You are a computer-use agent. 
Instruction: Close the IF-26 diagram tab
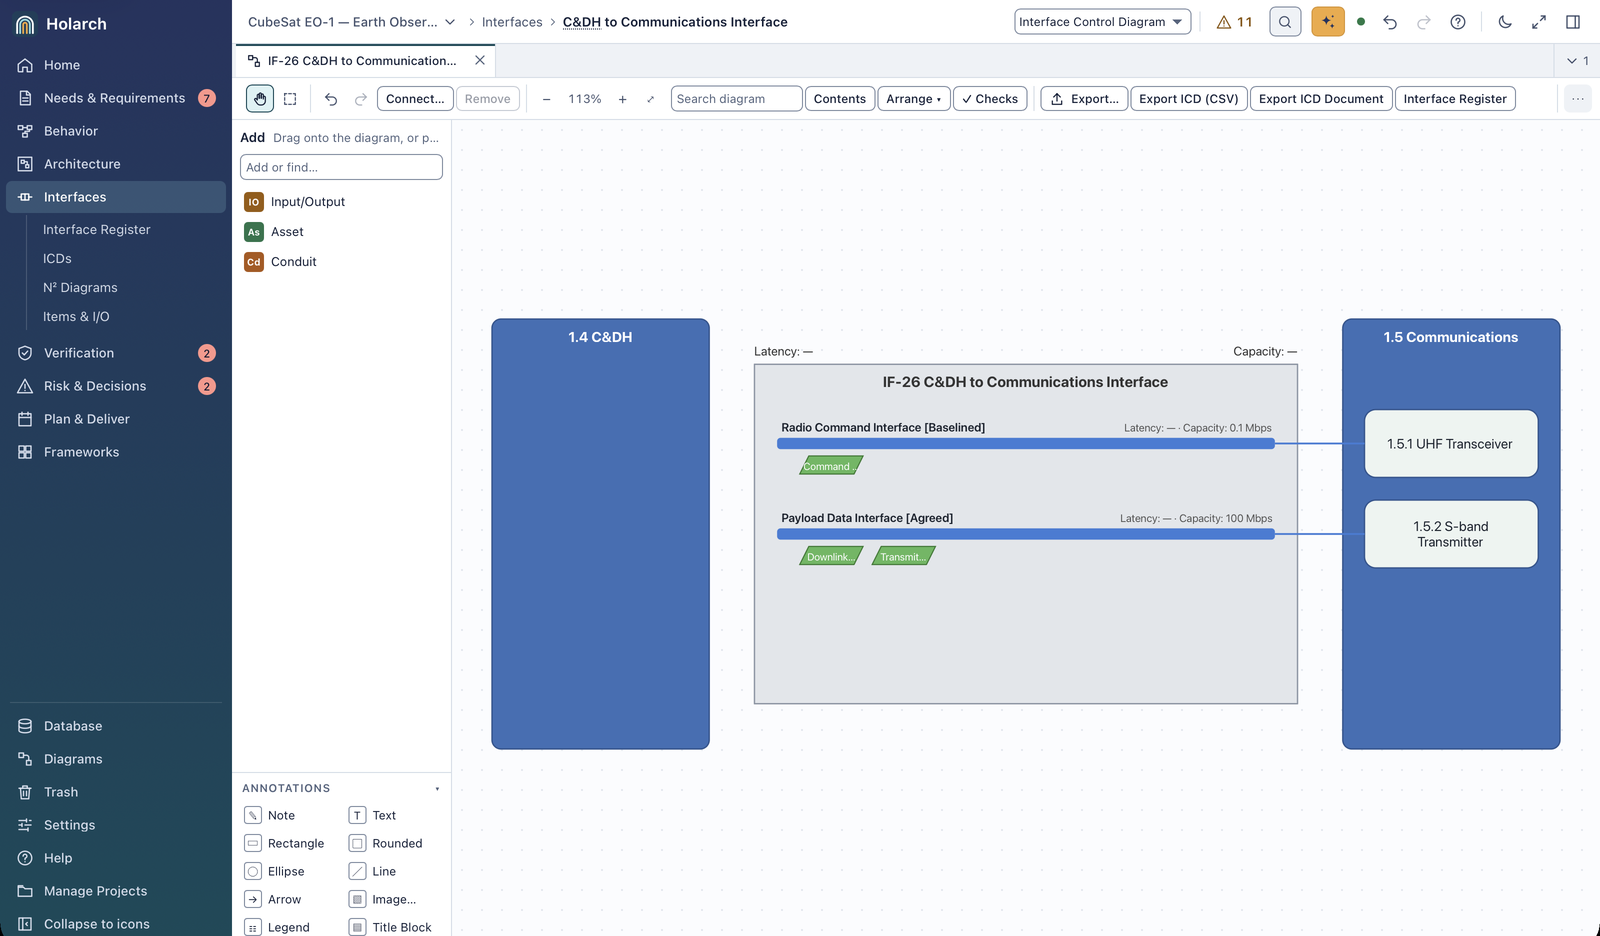point(480,61)
